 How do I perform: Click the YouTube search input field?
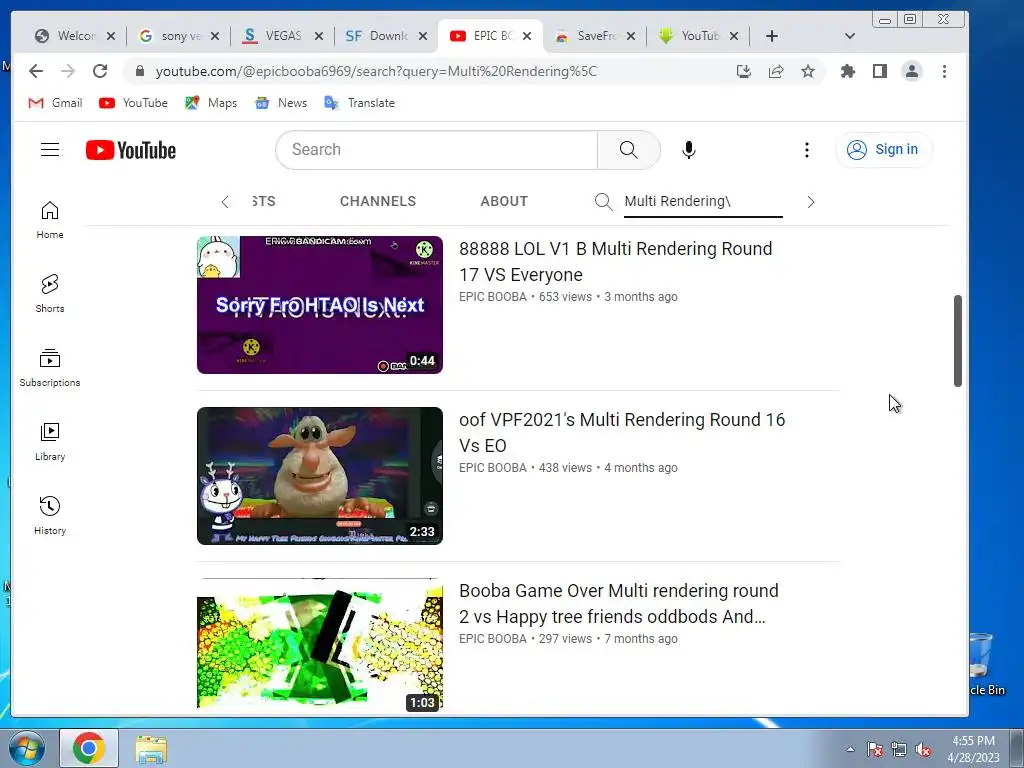(x=436, y=150)
